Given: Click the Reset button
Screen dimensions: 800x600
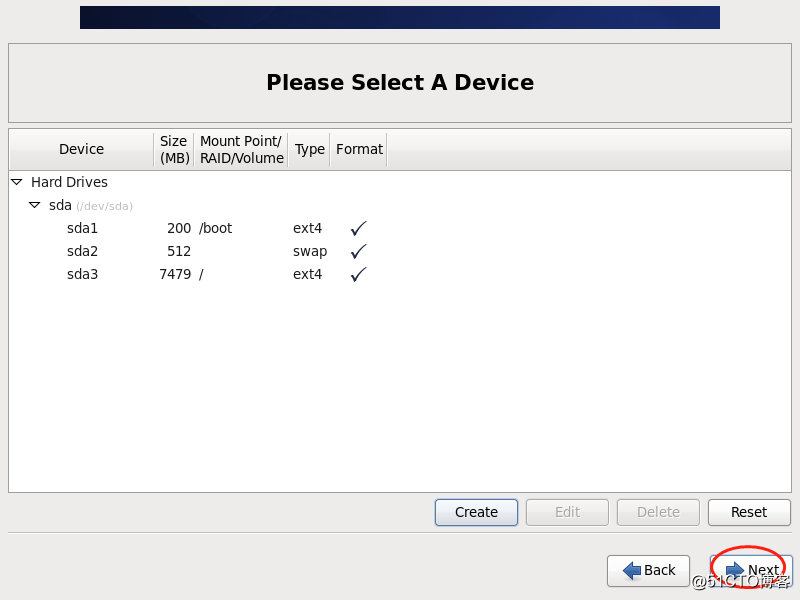Looking at the screenshot, I should click(749, 512).
